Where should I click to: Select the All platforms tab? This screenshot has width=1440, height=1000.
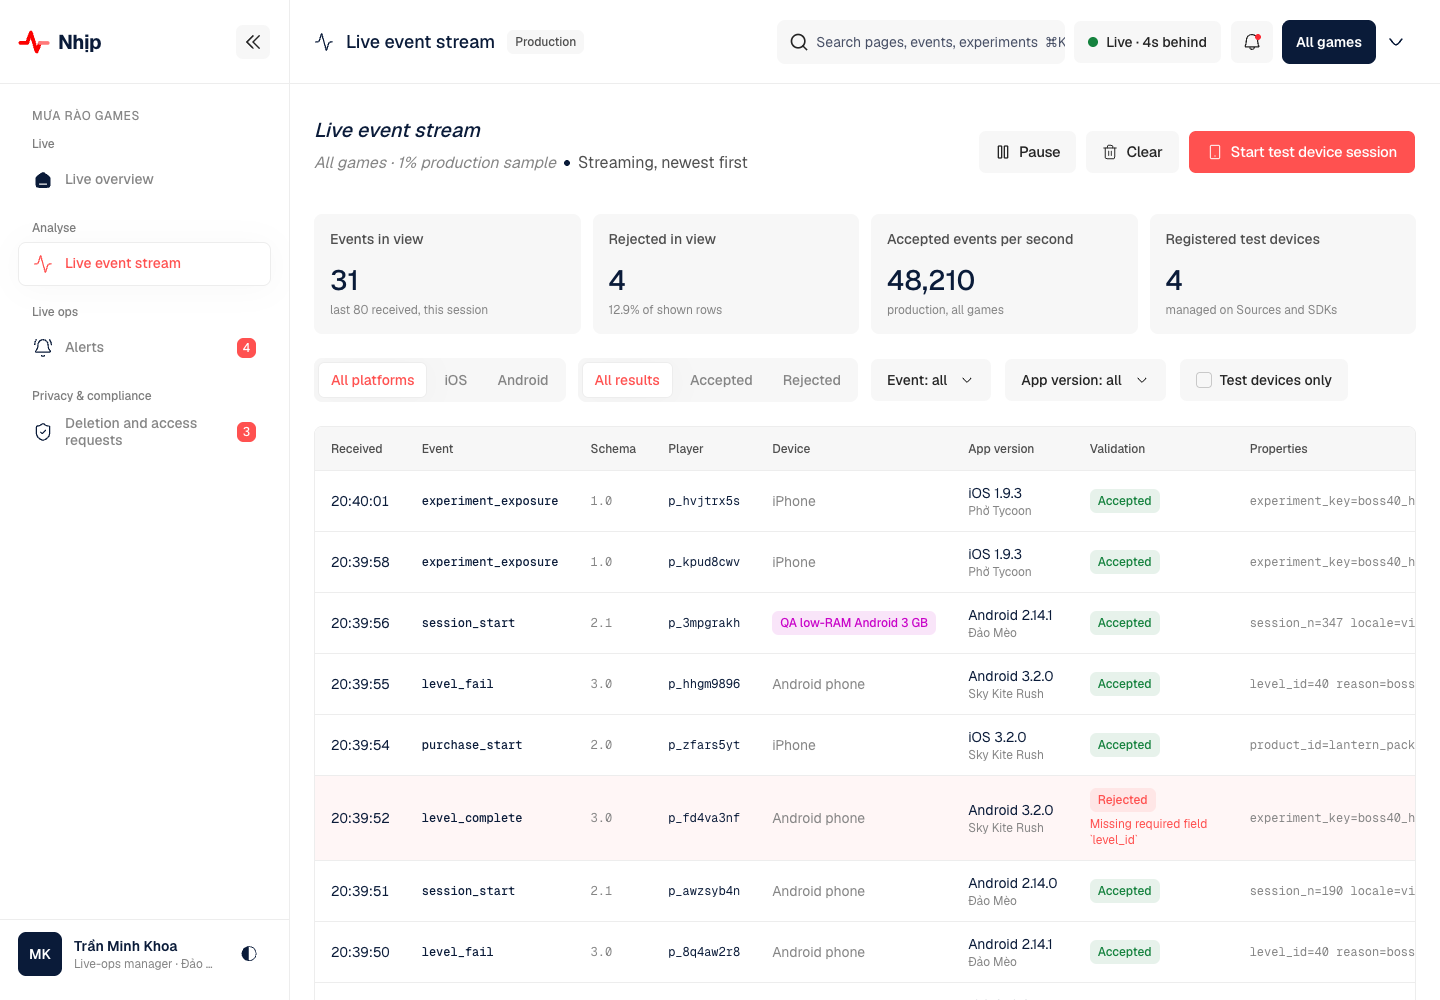point(373,380)
